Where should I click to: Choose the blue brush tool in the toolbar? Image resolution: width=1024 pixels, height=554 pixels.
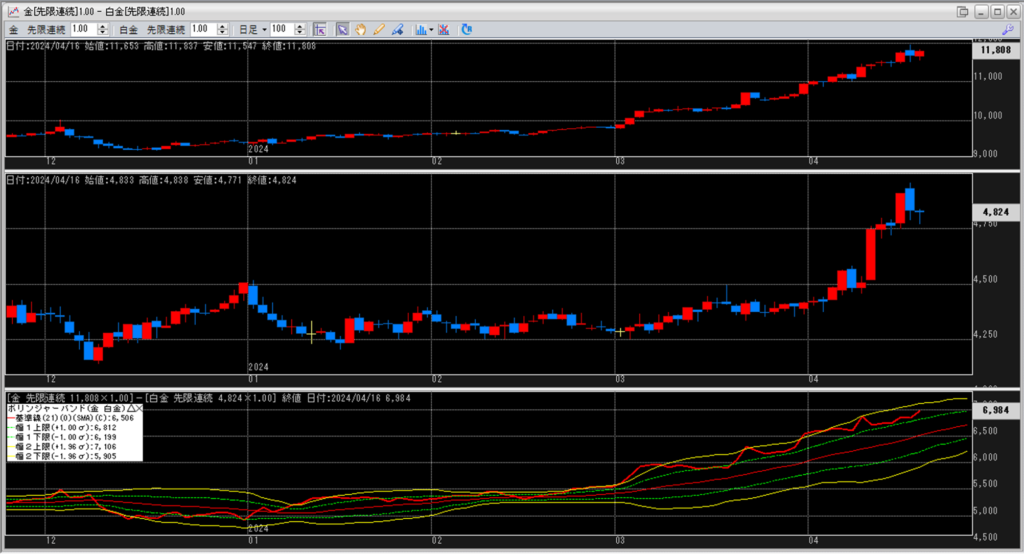397,30
